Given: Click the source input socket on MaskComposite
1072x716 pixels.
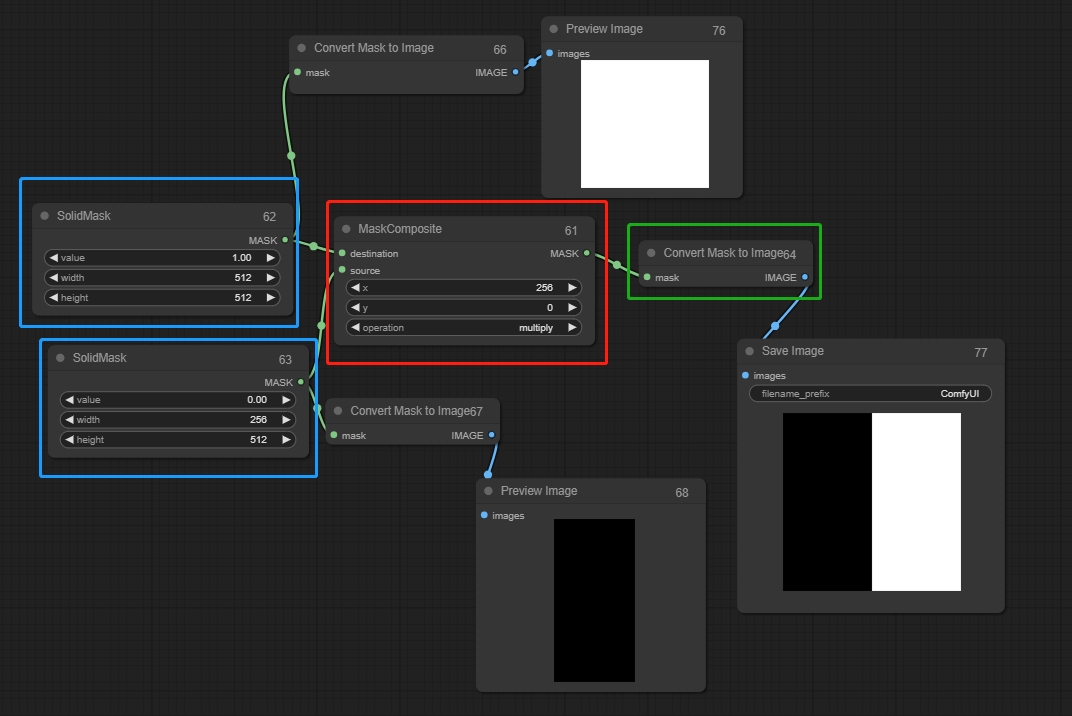Looking at the screenshot, I should coord(342,270).
